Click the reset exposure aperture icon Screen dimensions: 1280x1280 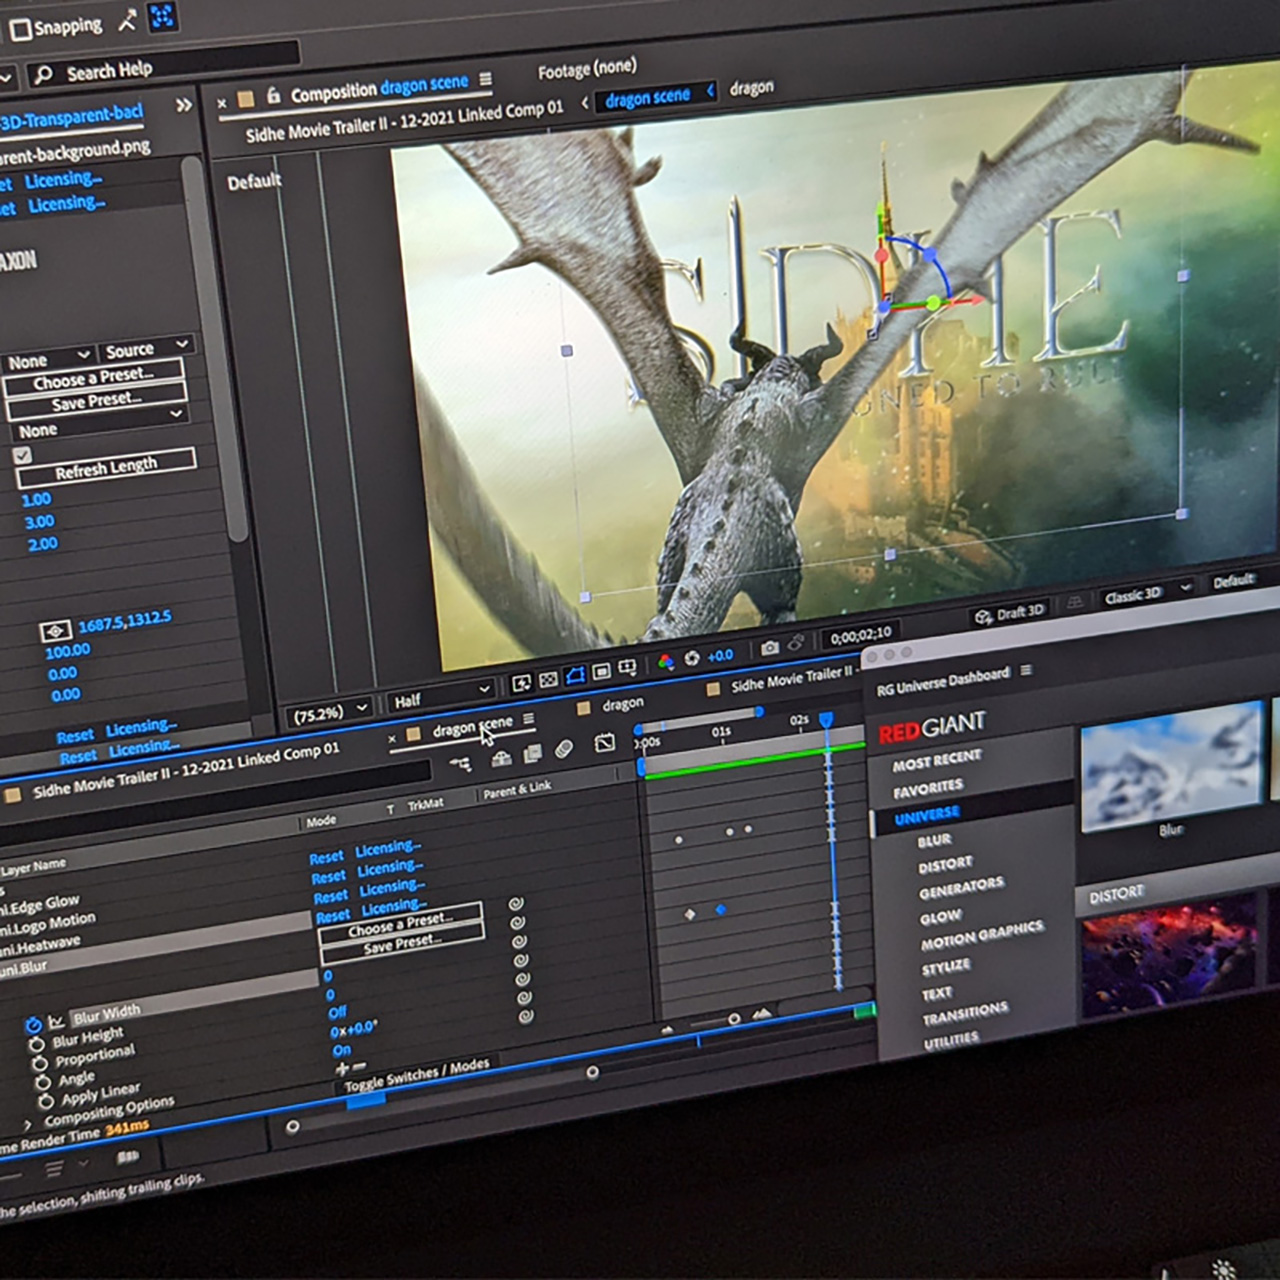point(691,659)
